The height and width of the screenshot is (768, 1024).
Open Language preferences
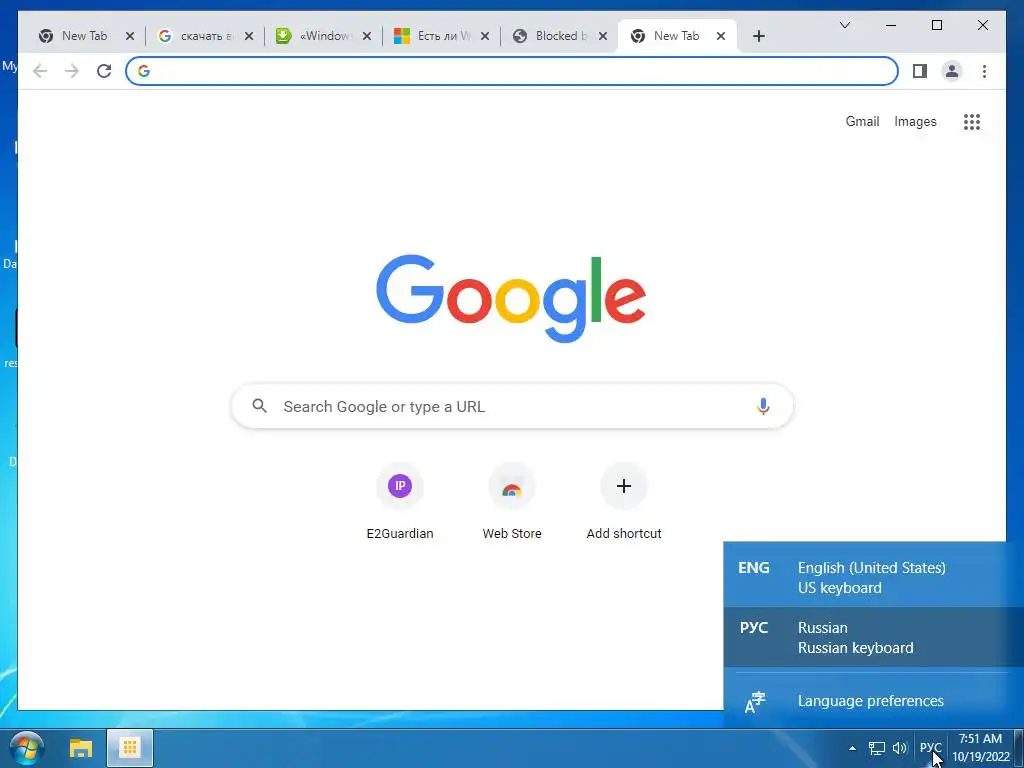874,701
